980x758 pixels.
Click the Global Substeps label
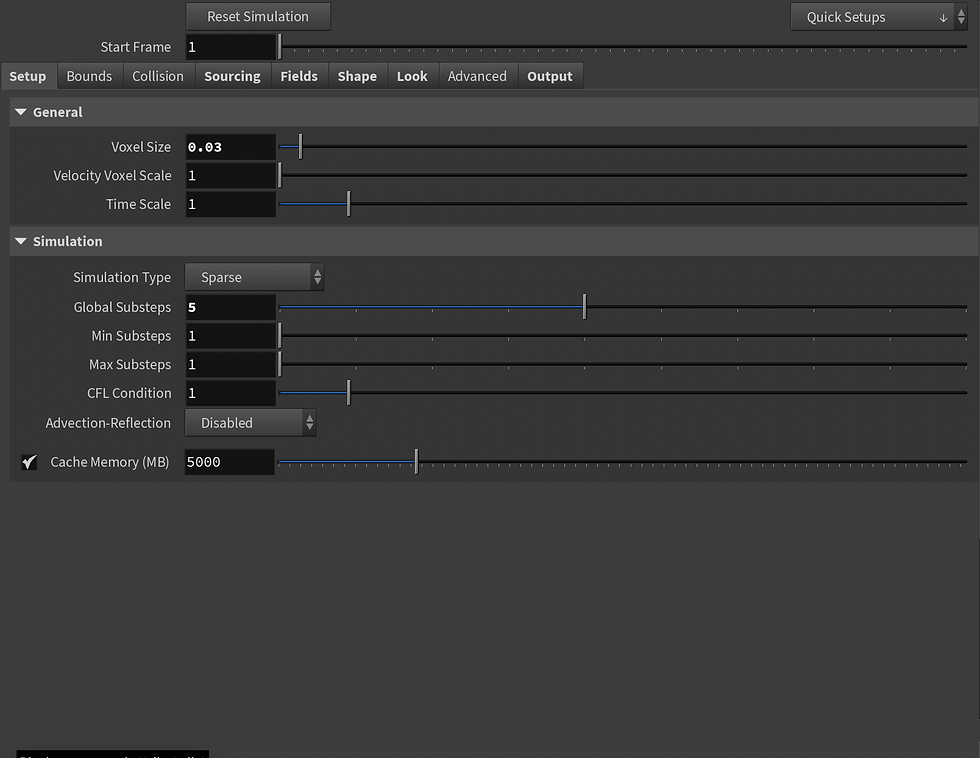click(x=122, y=307)
